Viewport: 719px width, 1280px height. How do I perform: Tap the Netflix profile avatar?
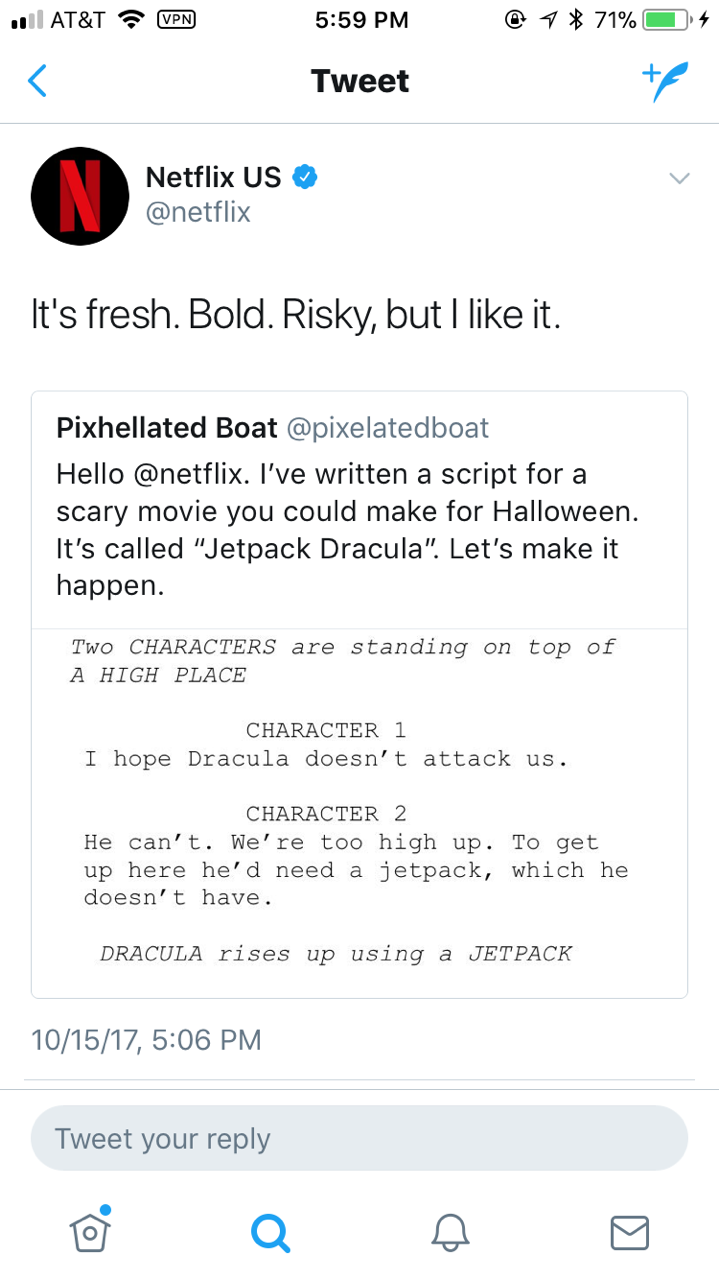pyautogui.click(x=80, y=197)
